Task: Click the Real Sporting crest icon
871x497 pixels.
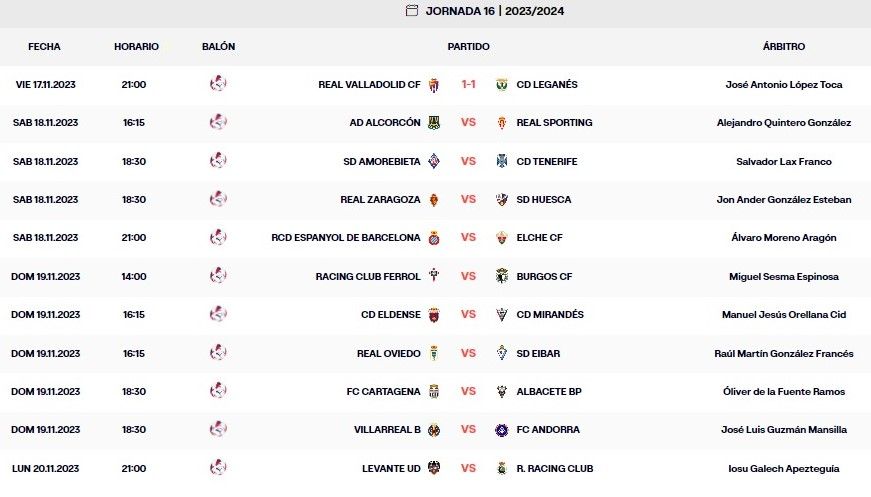Action: pyautogui.click(x=503, y=123)
